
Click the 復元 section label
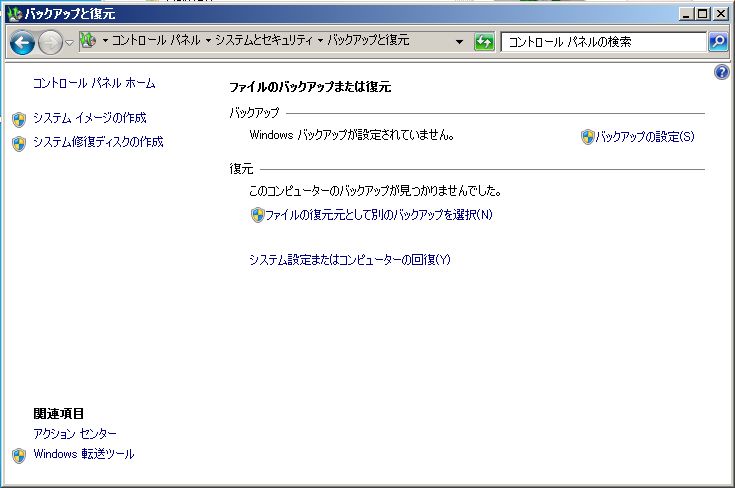point(241,169)
